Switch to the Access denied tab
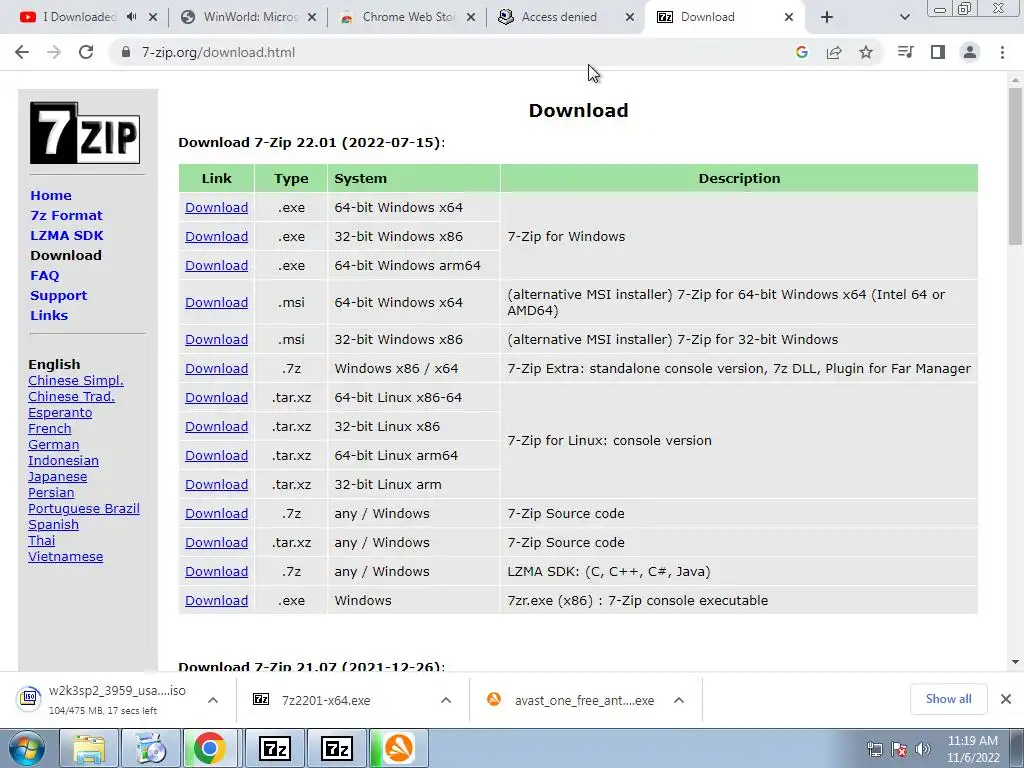The width and height of the screenshot is (1024, 768). [558, 17]
